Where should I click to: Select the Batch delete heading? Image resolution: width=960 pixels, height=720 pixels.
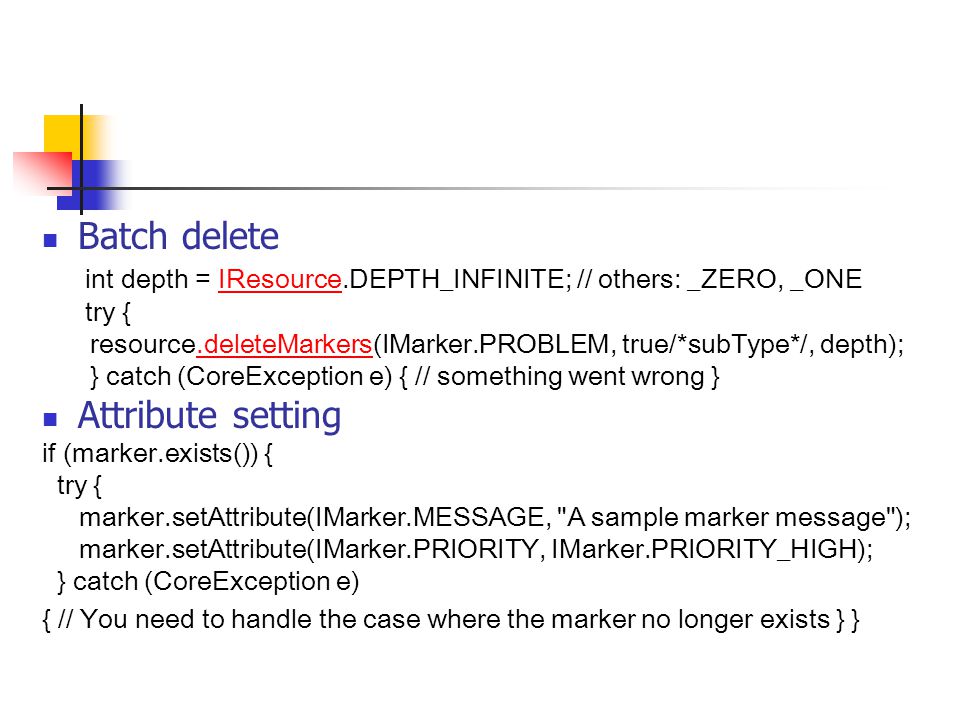click(178, 236)
